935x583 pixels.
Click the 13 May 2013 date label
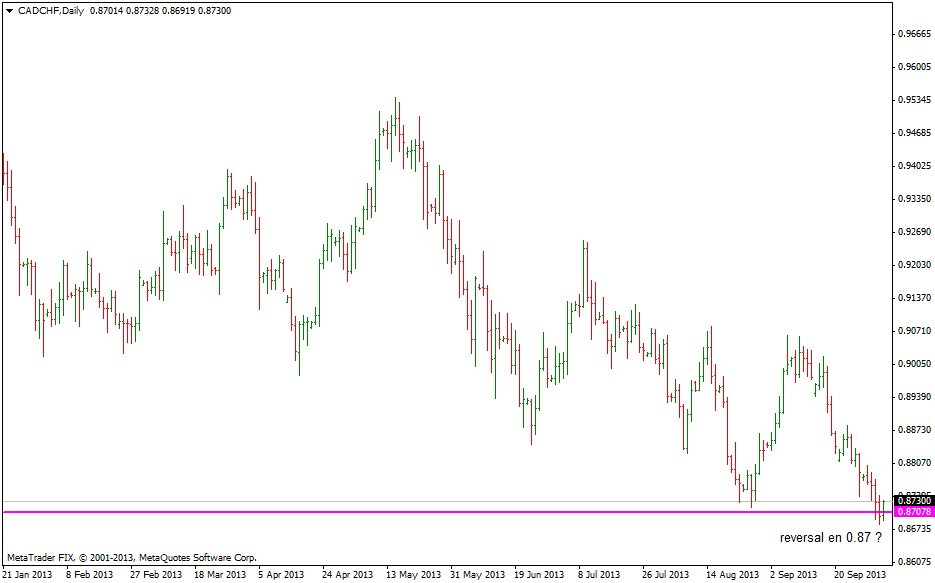pos(412,575)
